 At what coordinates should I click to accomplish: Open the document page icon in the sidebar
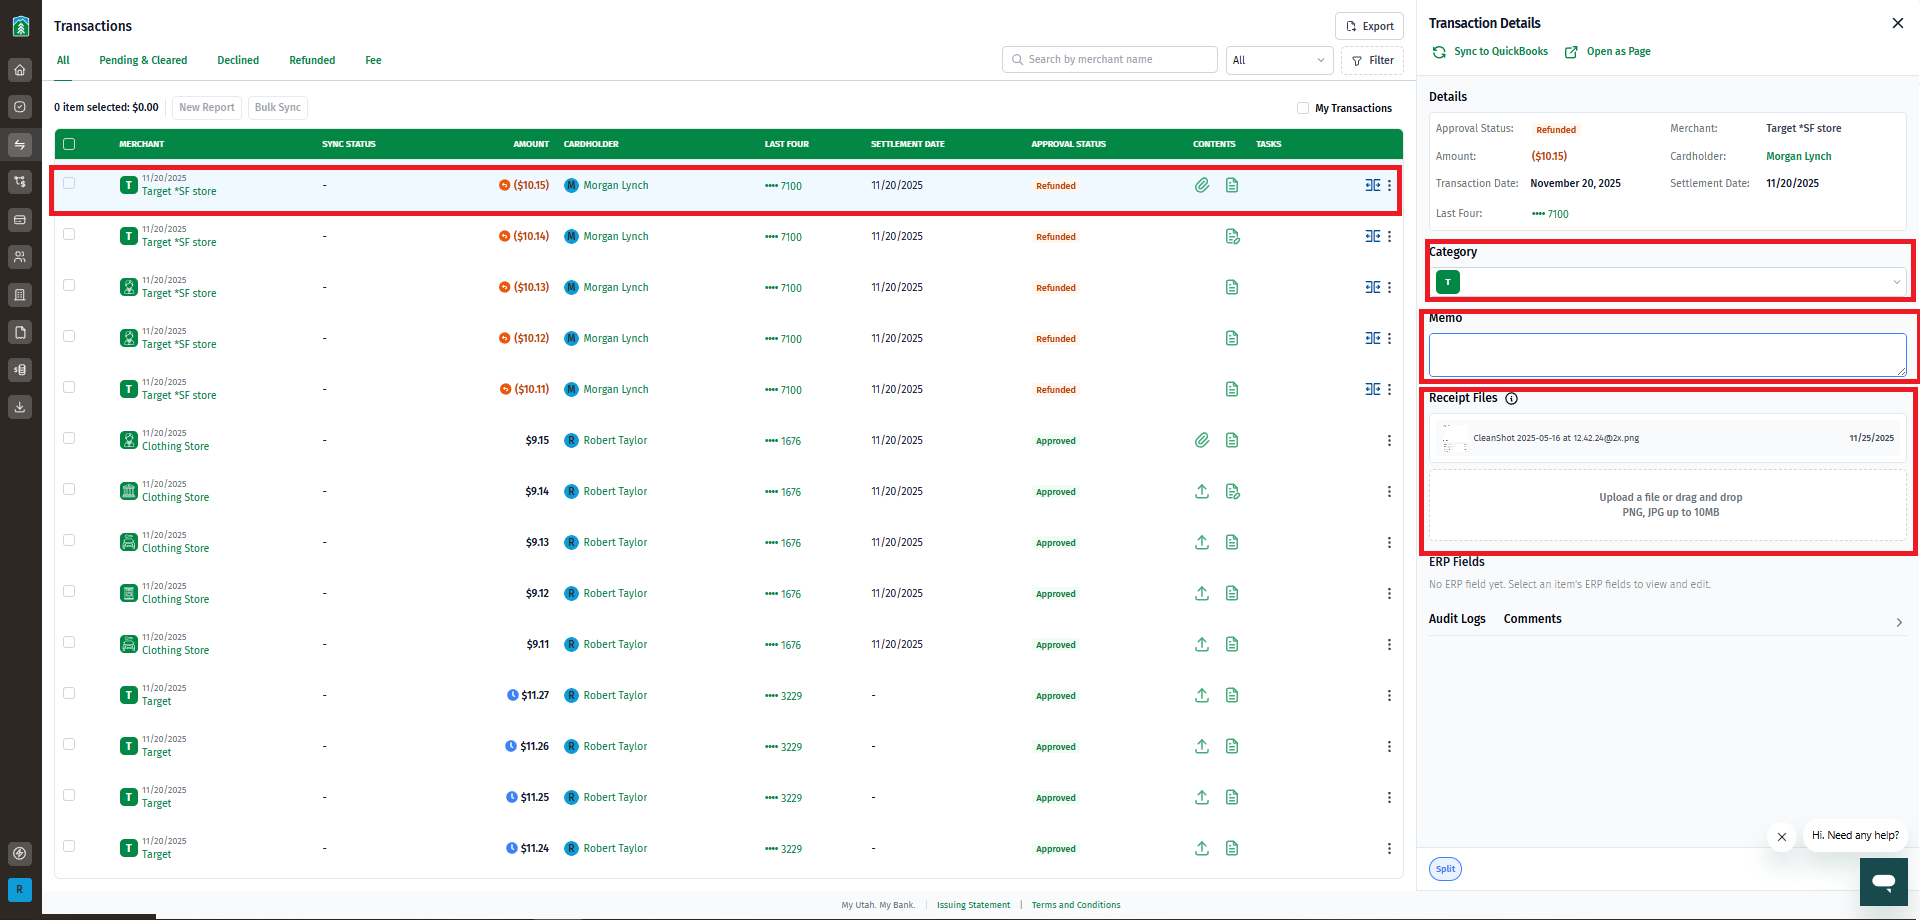pyautogui.click(x=20, y=332)
